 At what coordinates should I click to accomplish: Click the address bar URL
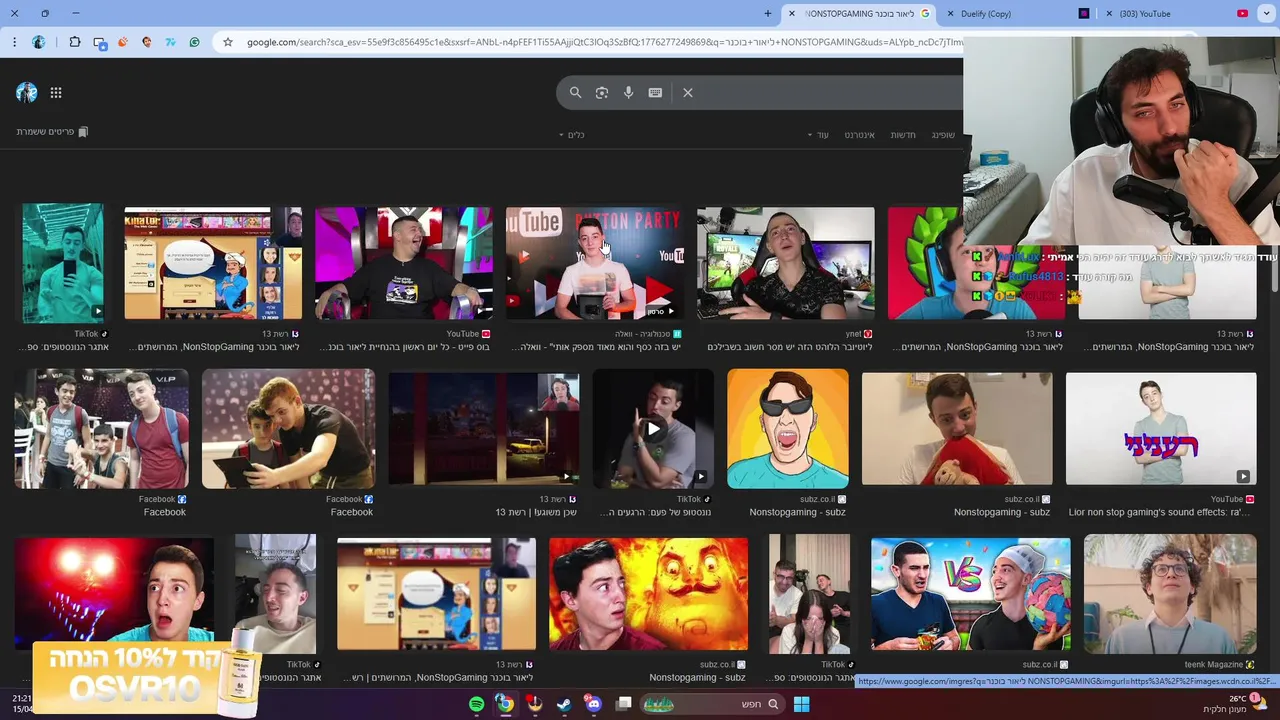[604, 42]
